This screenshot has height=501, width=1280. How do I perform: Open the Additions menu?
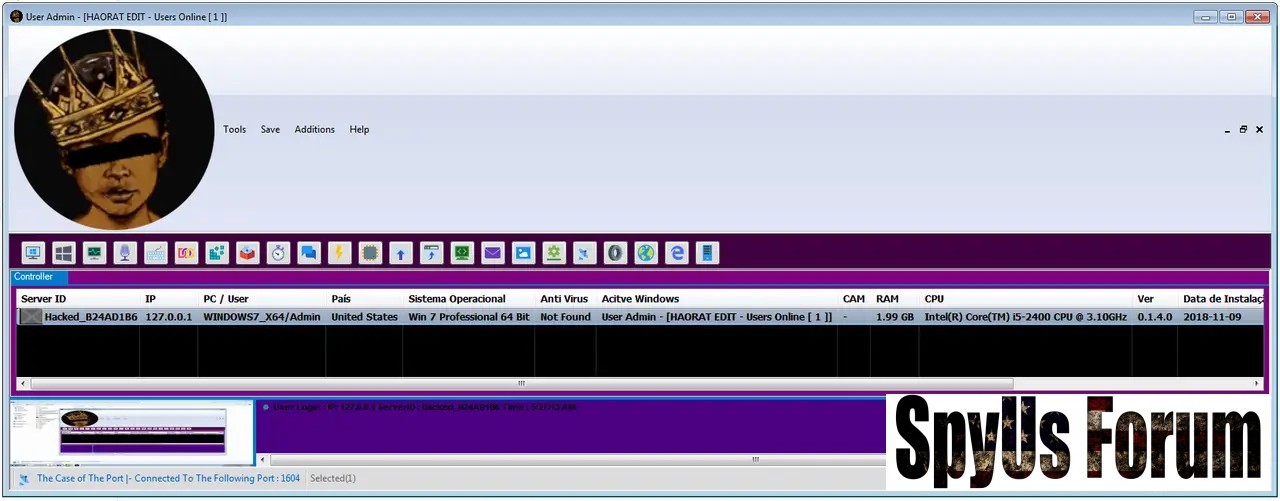[x=314, y=129]
